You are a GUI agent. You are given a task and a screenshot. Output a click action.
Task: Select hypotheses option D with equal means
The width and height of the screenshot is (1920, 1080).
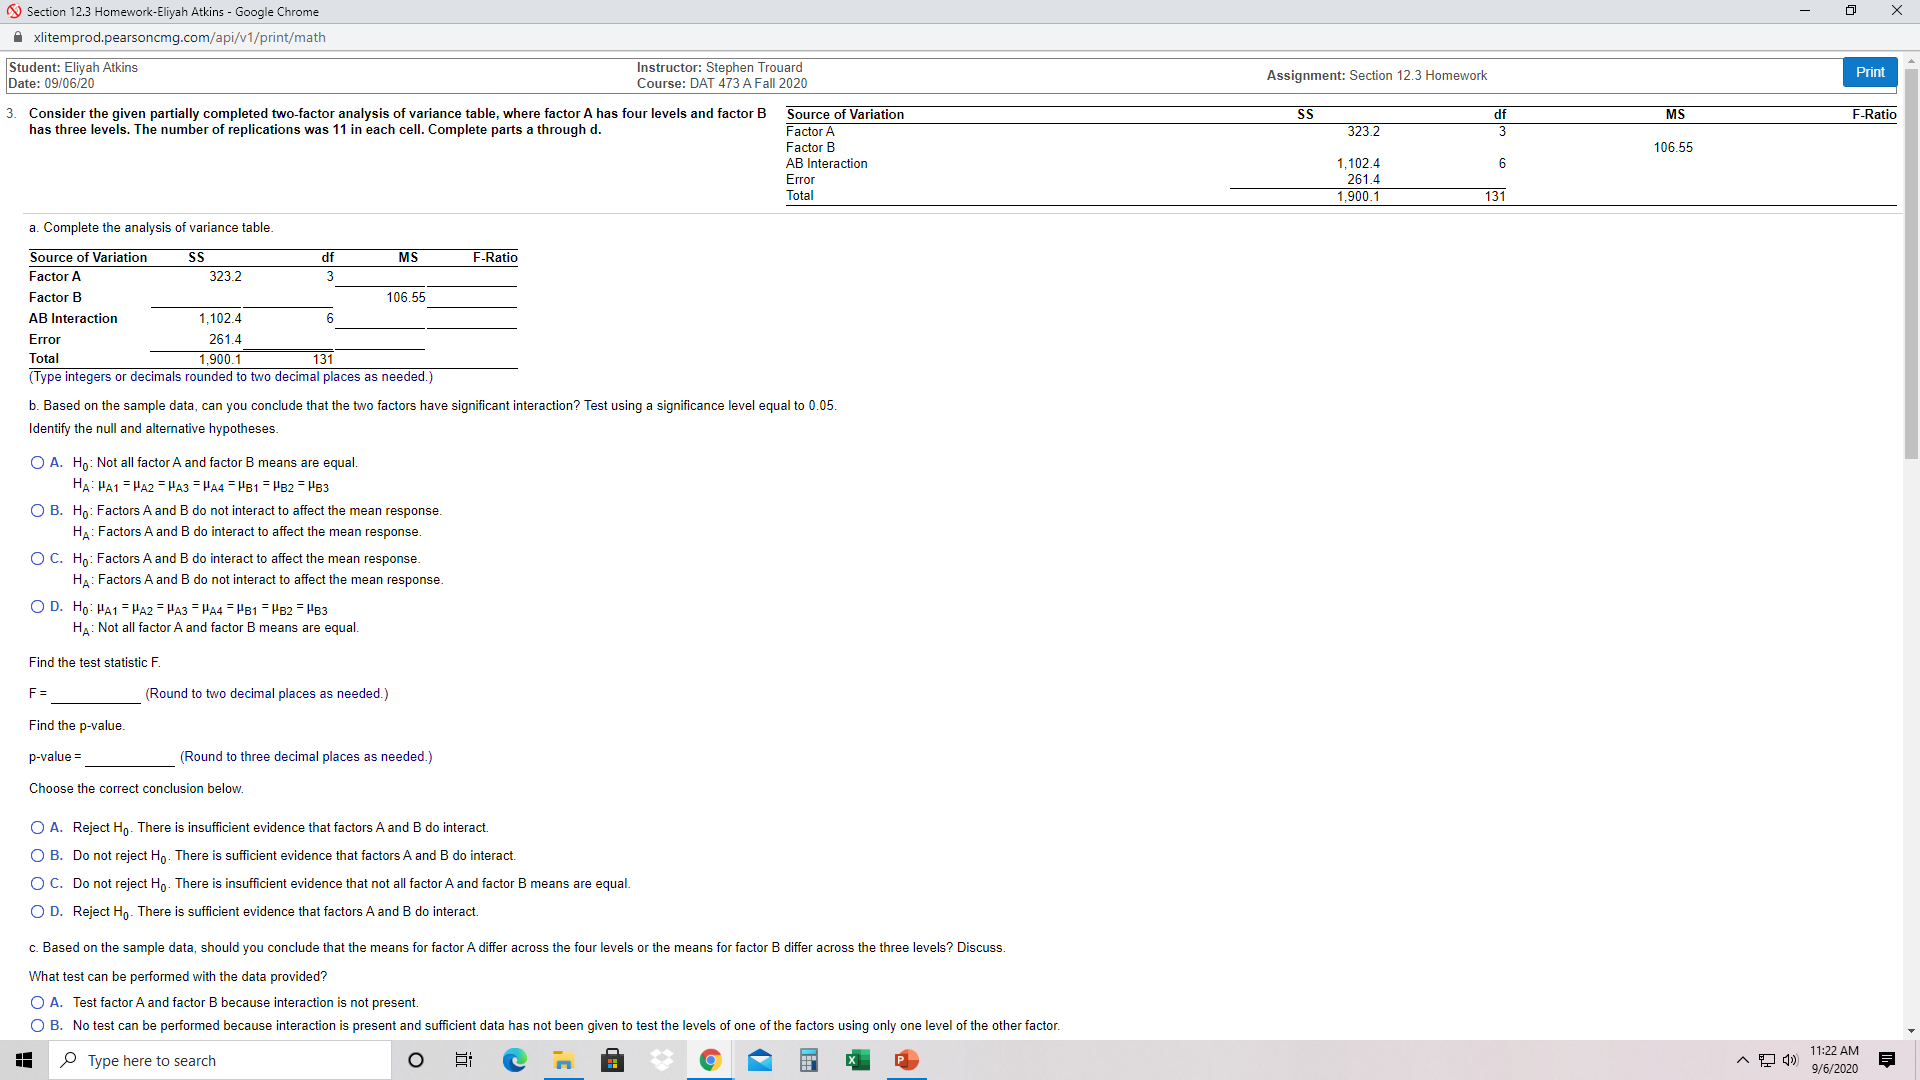pyautogui.click(x=37, y=607)
